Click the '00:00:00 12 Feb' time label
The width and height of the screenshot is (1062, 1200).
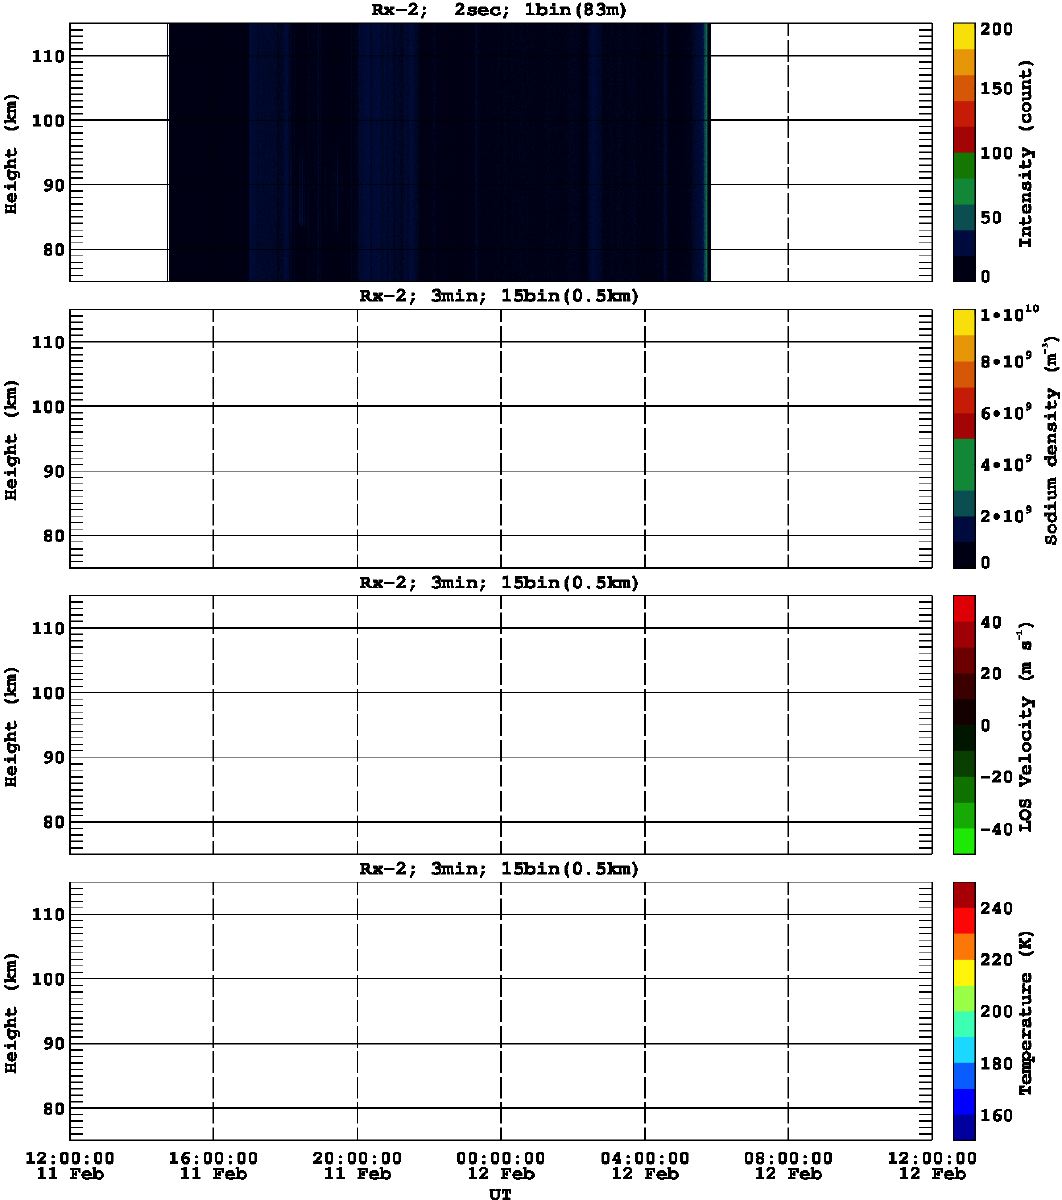(501, 1165)
